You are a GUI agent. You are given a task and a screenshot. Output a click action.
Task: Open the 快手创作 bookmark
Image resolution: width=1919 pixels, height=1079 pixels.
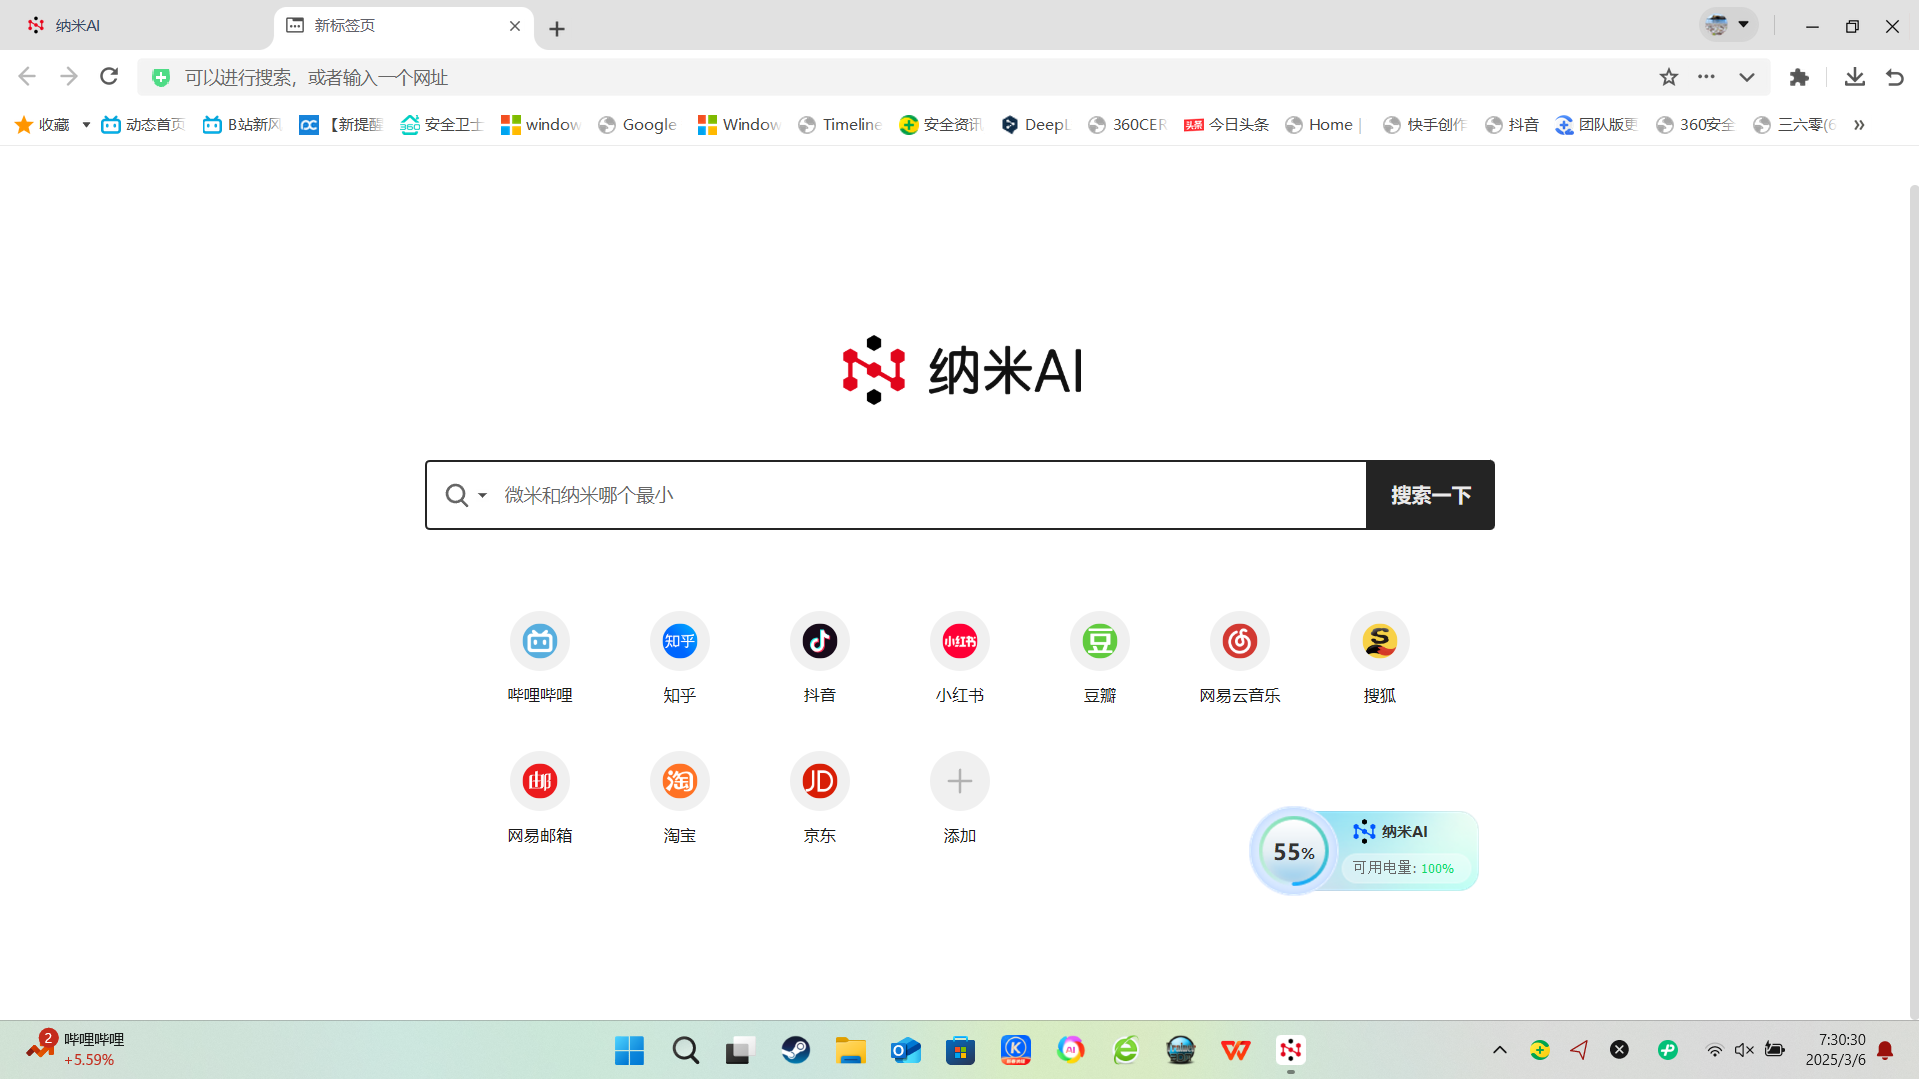click(x=1424, y=124)
